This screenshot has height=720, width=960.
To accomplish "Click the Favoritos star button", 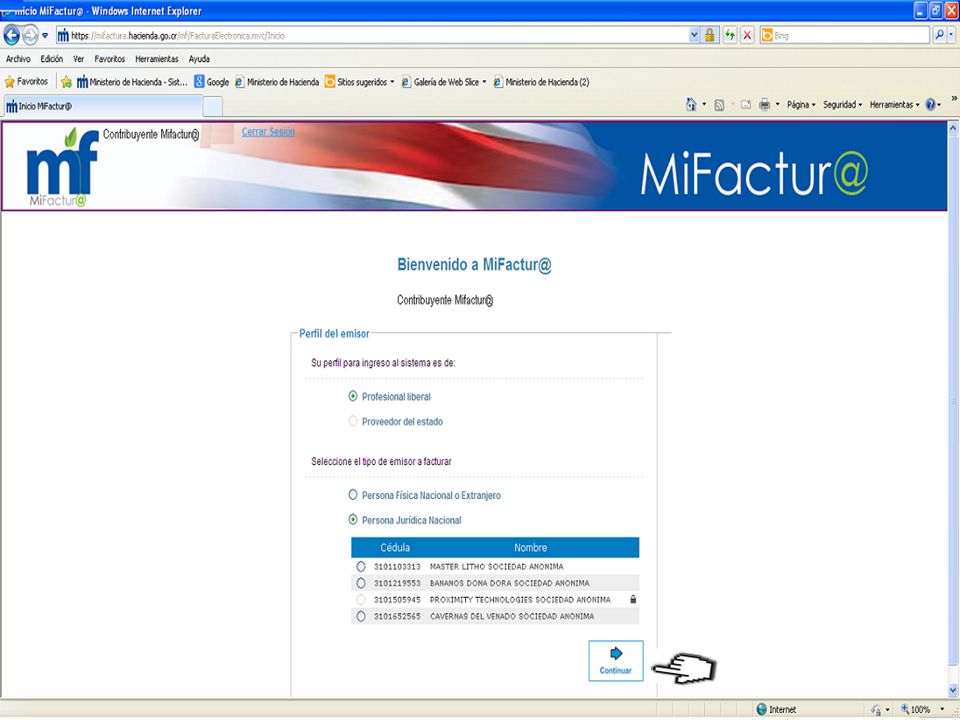I will 26,81.
